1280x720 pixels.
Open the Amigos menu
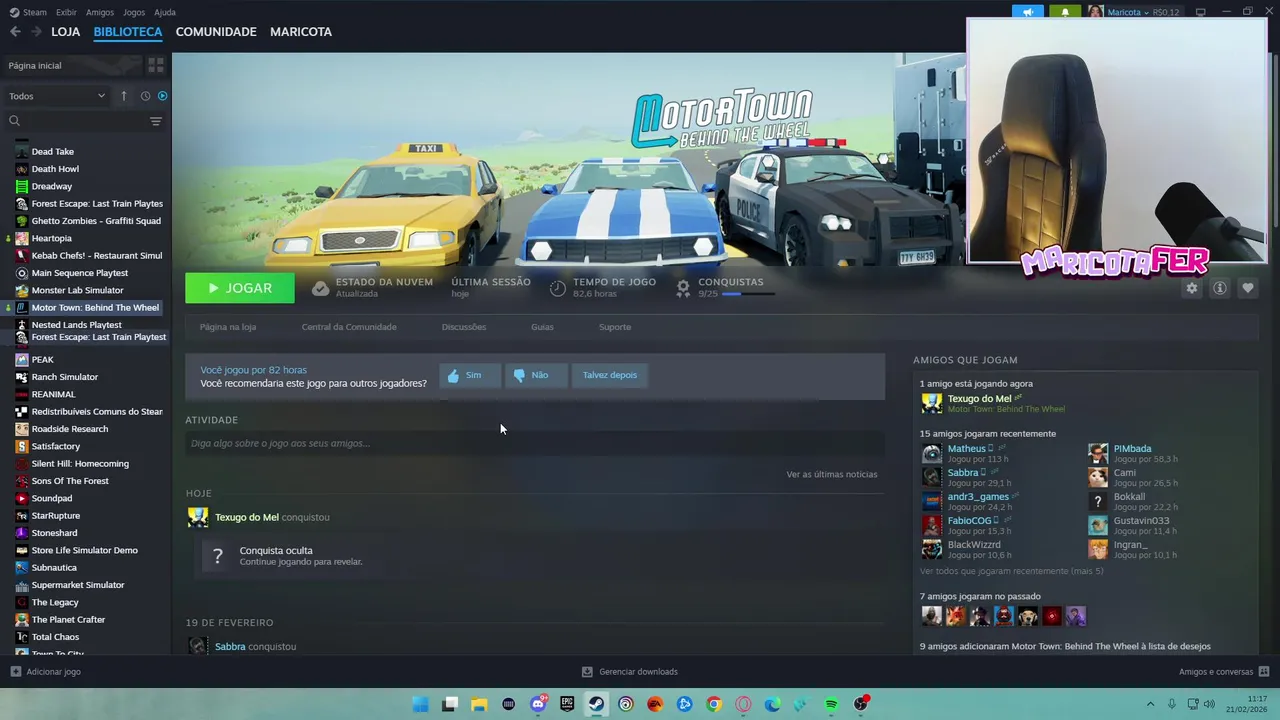click(x=100, y=12)
